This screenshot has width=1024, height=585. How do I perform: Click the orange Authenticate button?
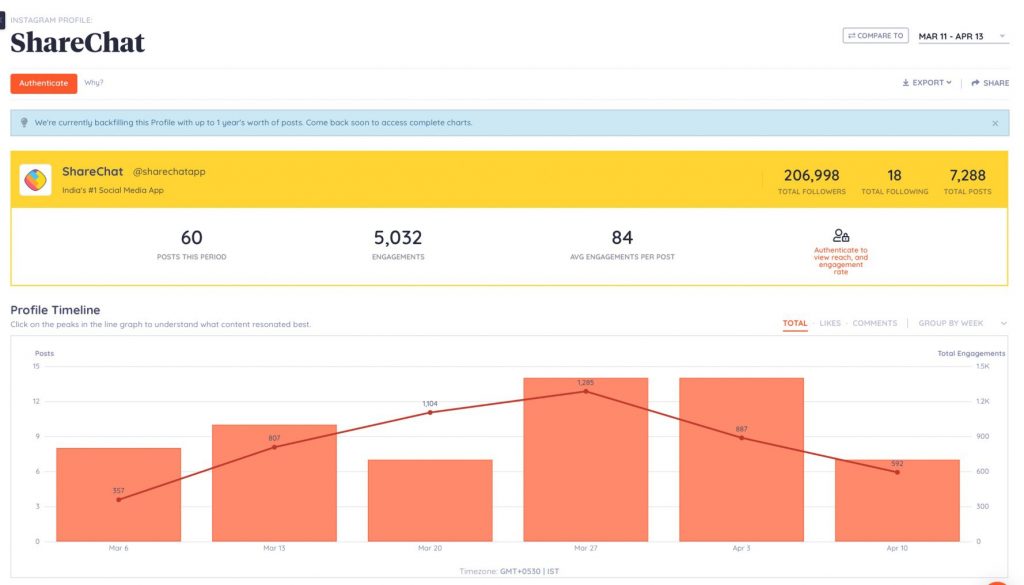click(x=44, y=83)
